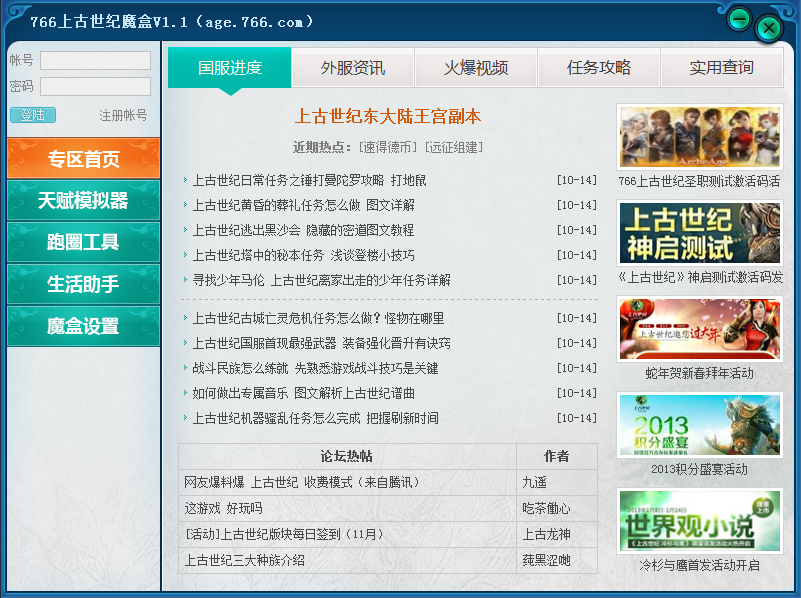The height and width of the screenshot is (598, 801).
Task: Click the 帐号 account input field
Action: pos(94,60)
